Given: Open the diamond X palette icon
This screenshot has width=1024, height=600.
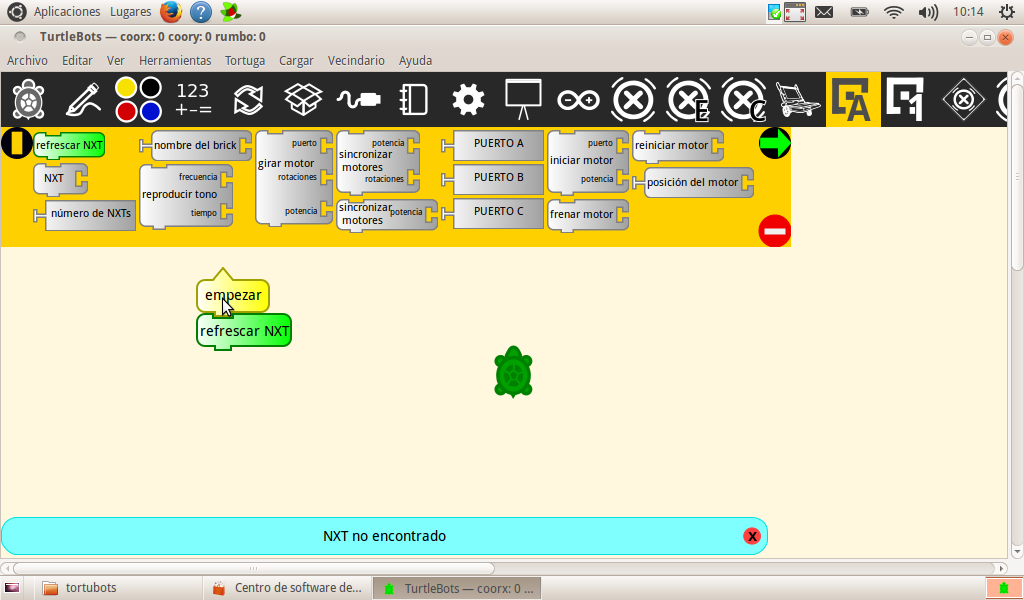Looking at the screenshot, I should point(963,100).
